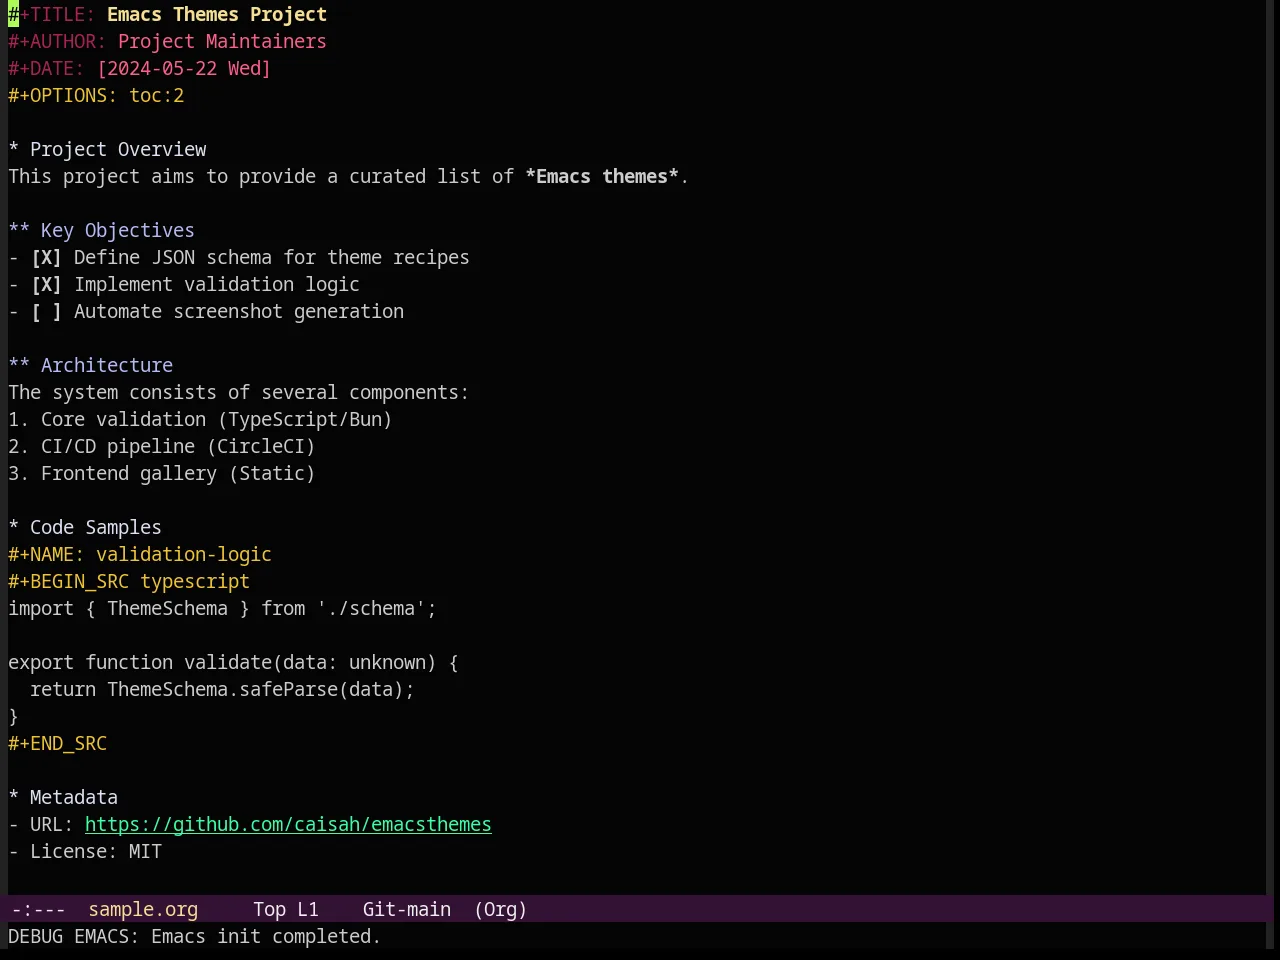Collapse the 'Code Samples' heading
The width and height of the screenshot is (1280, 960).
[85, 527]
